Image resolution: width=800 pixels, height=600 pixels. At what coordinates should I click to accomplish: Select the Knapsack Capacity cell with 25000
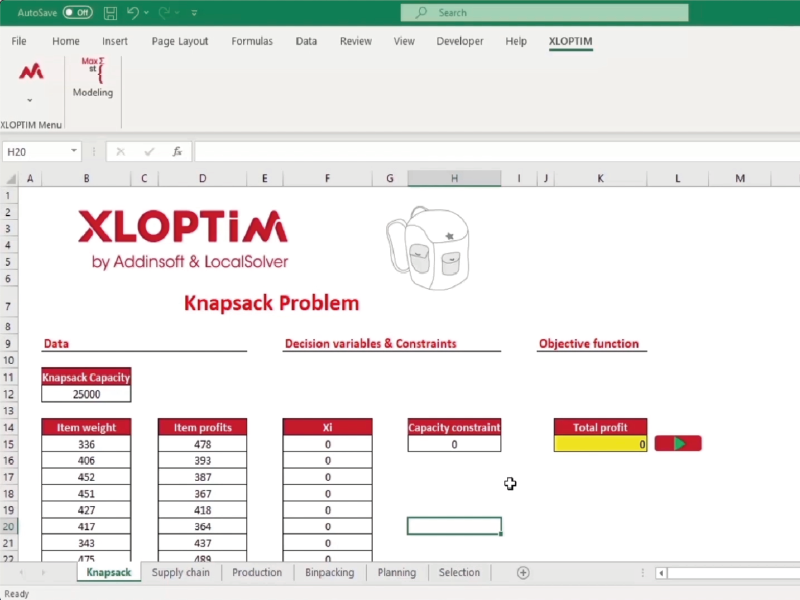(x=86, y=394)
